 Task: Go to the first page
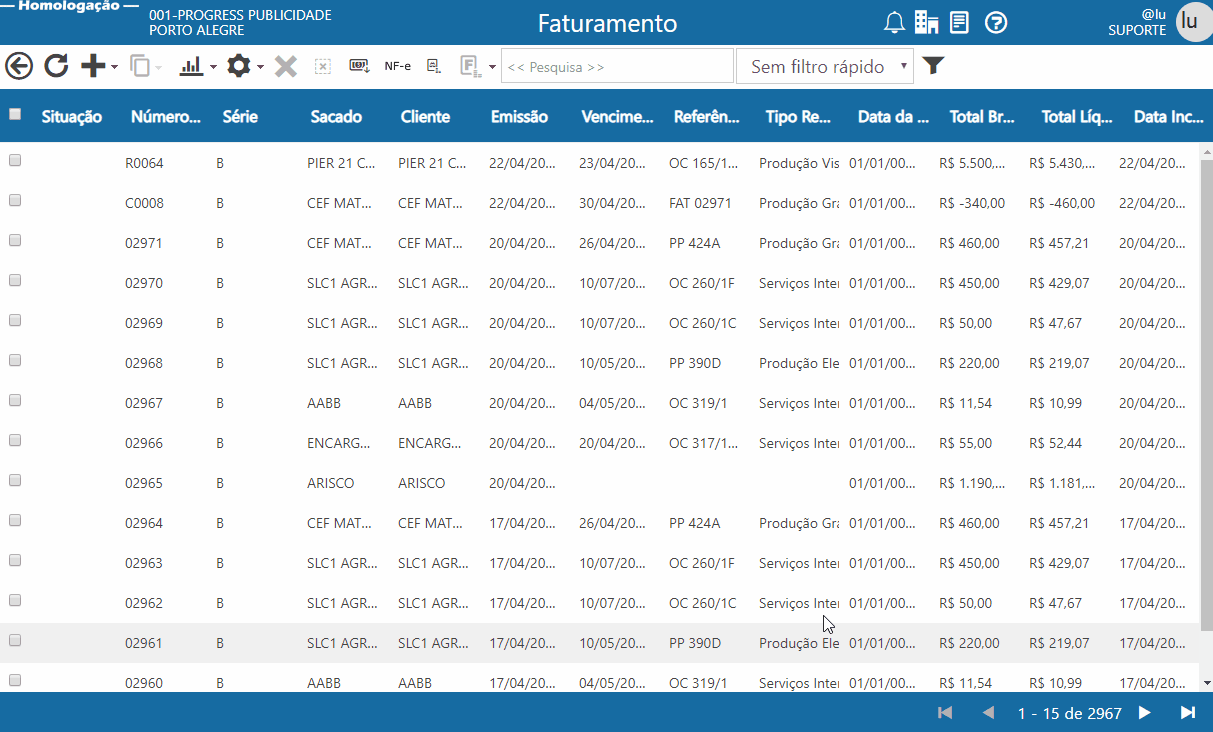(x=945, y=713)
